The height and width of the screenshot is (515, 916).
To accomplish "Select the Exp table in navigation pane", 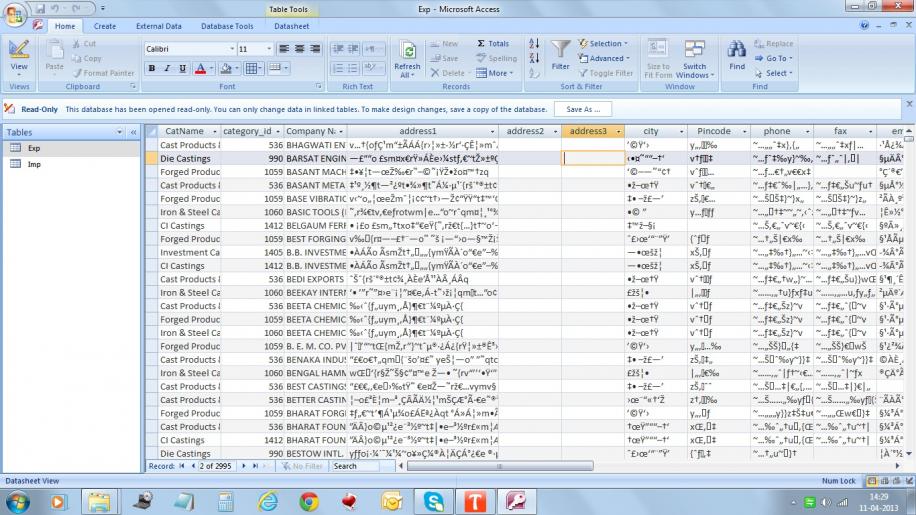I will click(x=72, y=148).
